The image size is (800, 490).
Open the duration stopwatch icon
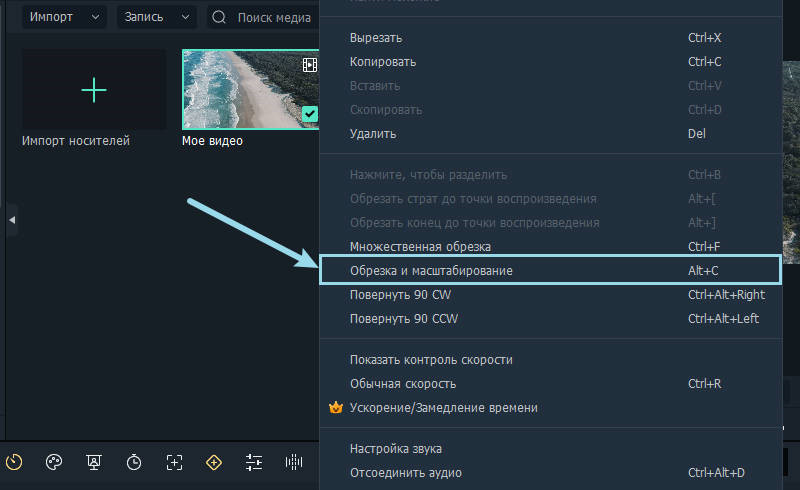tap(134, 462)
